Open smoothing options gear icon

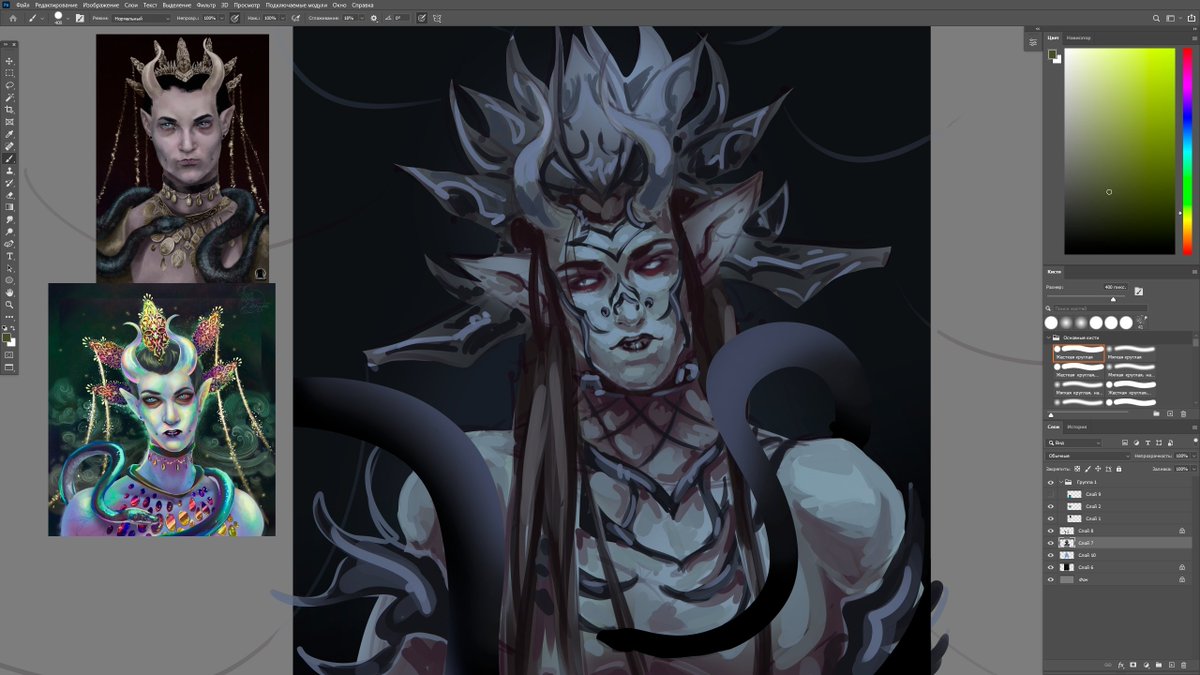(374, 18)
